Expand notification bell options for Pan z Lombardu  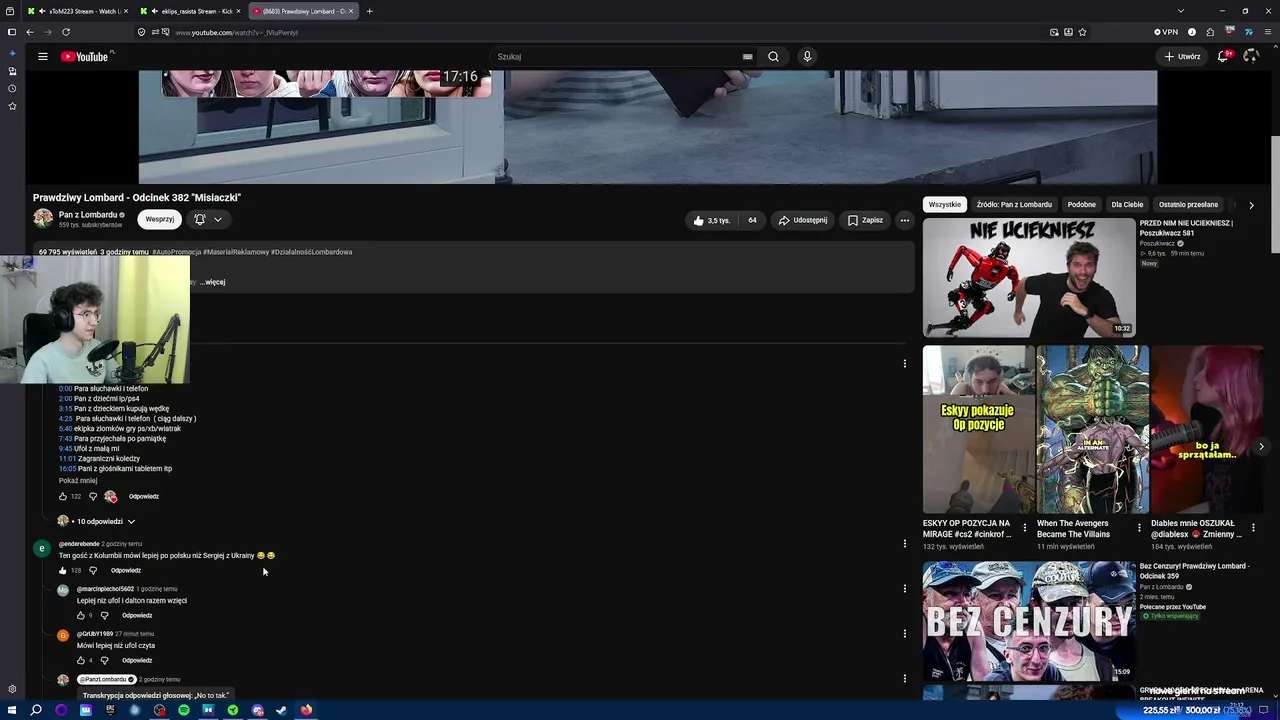(207, 220)
